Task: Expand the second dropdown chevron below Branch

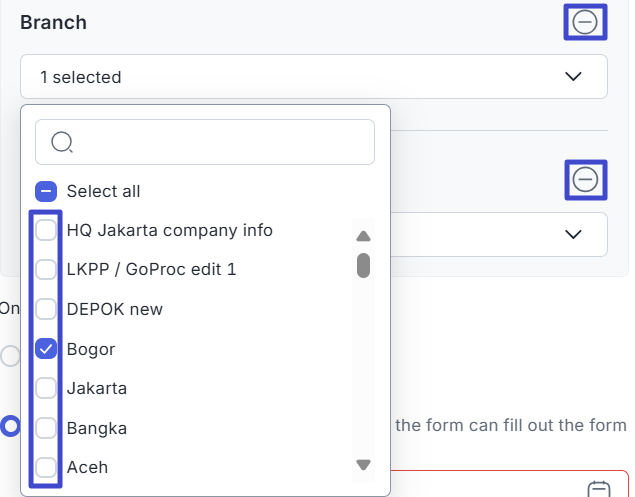Action: (573, 234)
